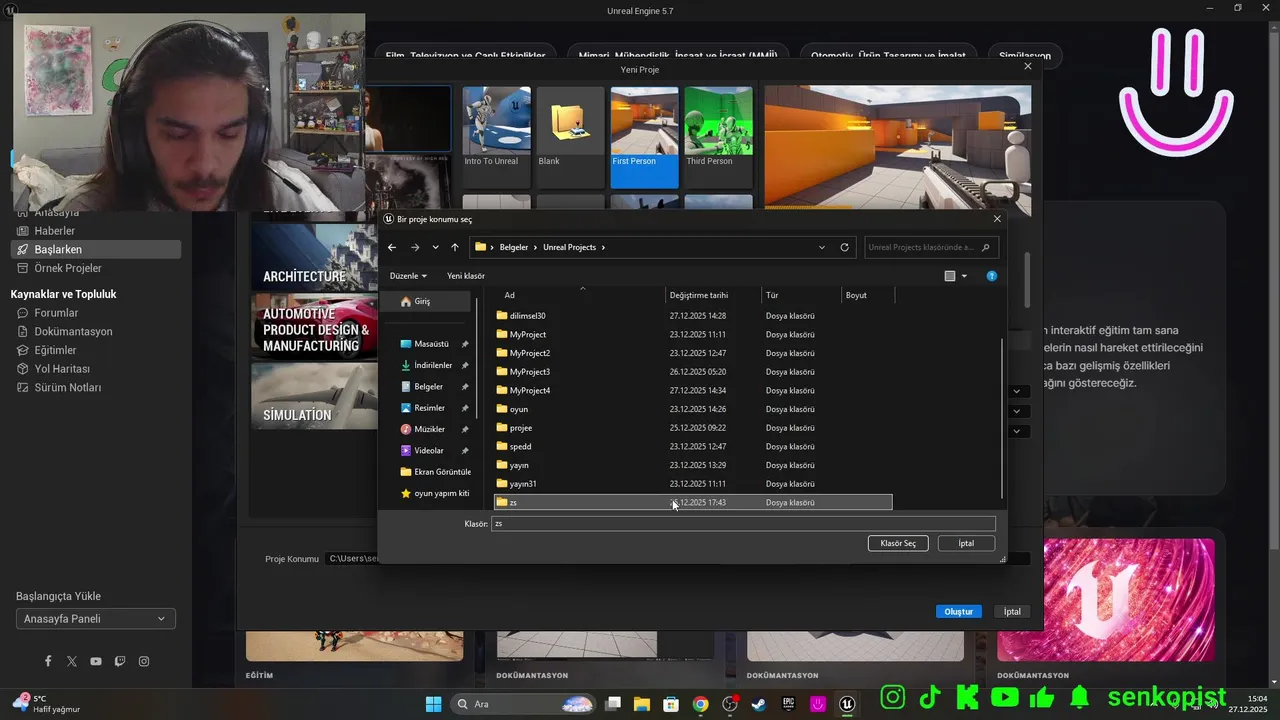Viewport: 1280px width, 720px height.
Task: Open Task View from the taskbar
Action: (x=613, y=704)
